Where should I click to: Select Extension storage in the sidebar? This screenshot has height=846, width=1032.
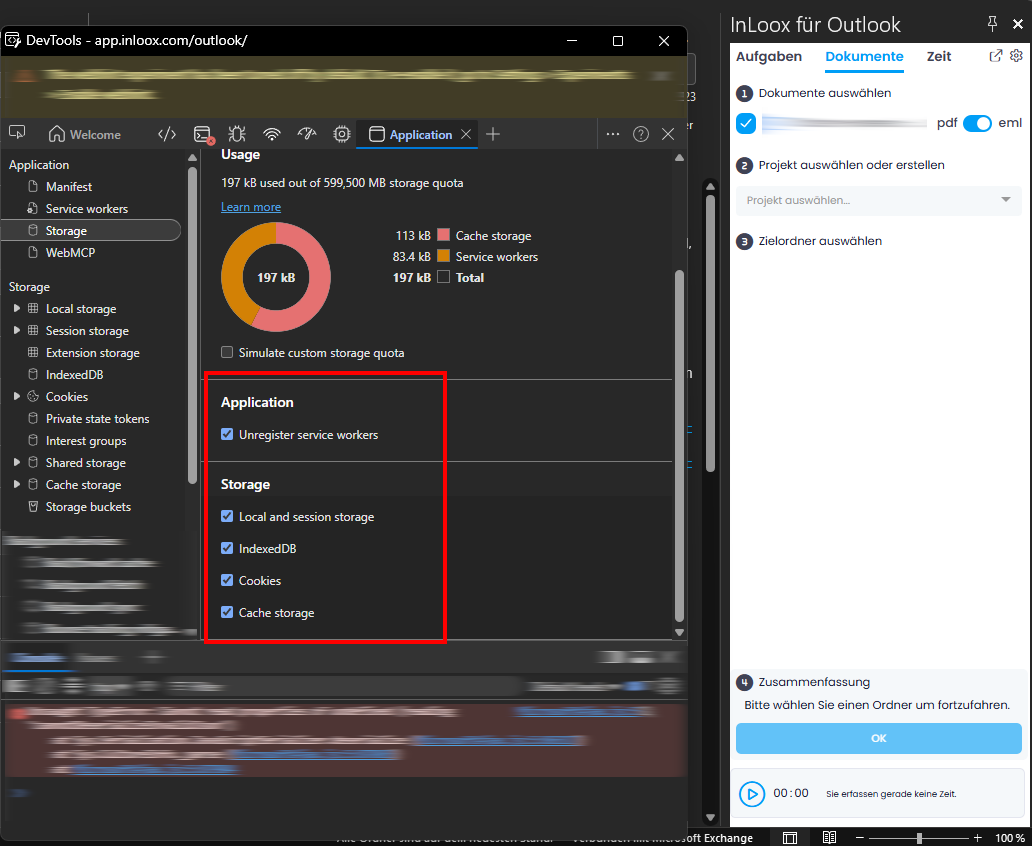pos(92,353)
